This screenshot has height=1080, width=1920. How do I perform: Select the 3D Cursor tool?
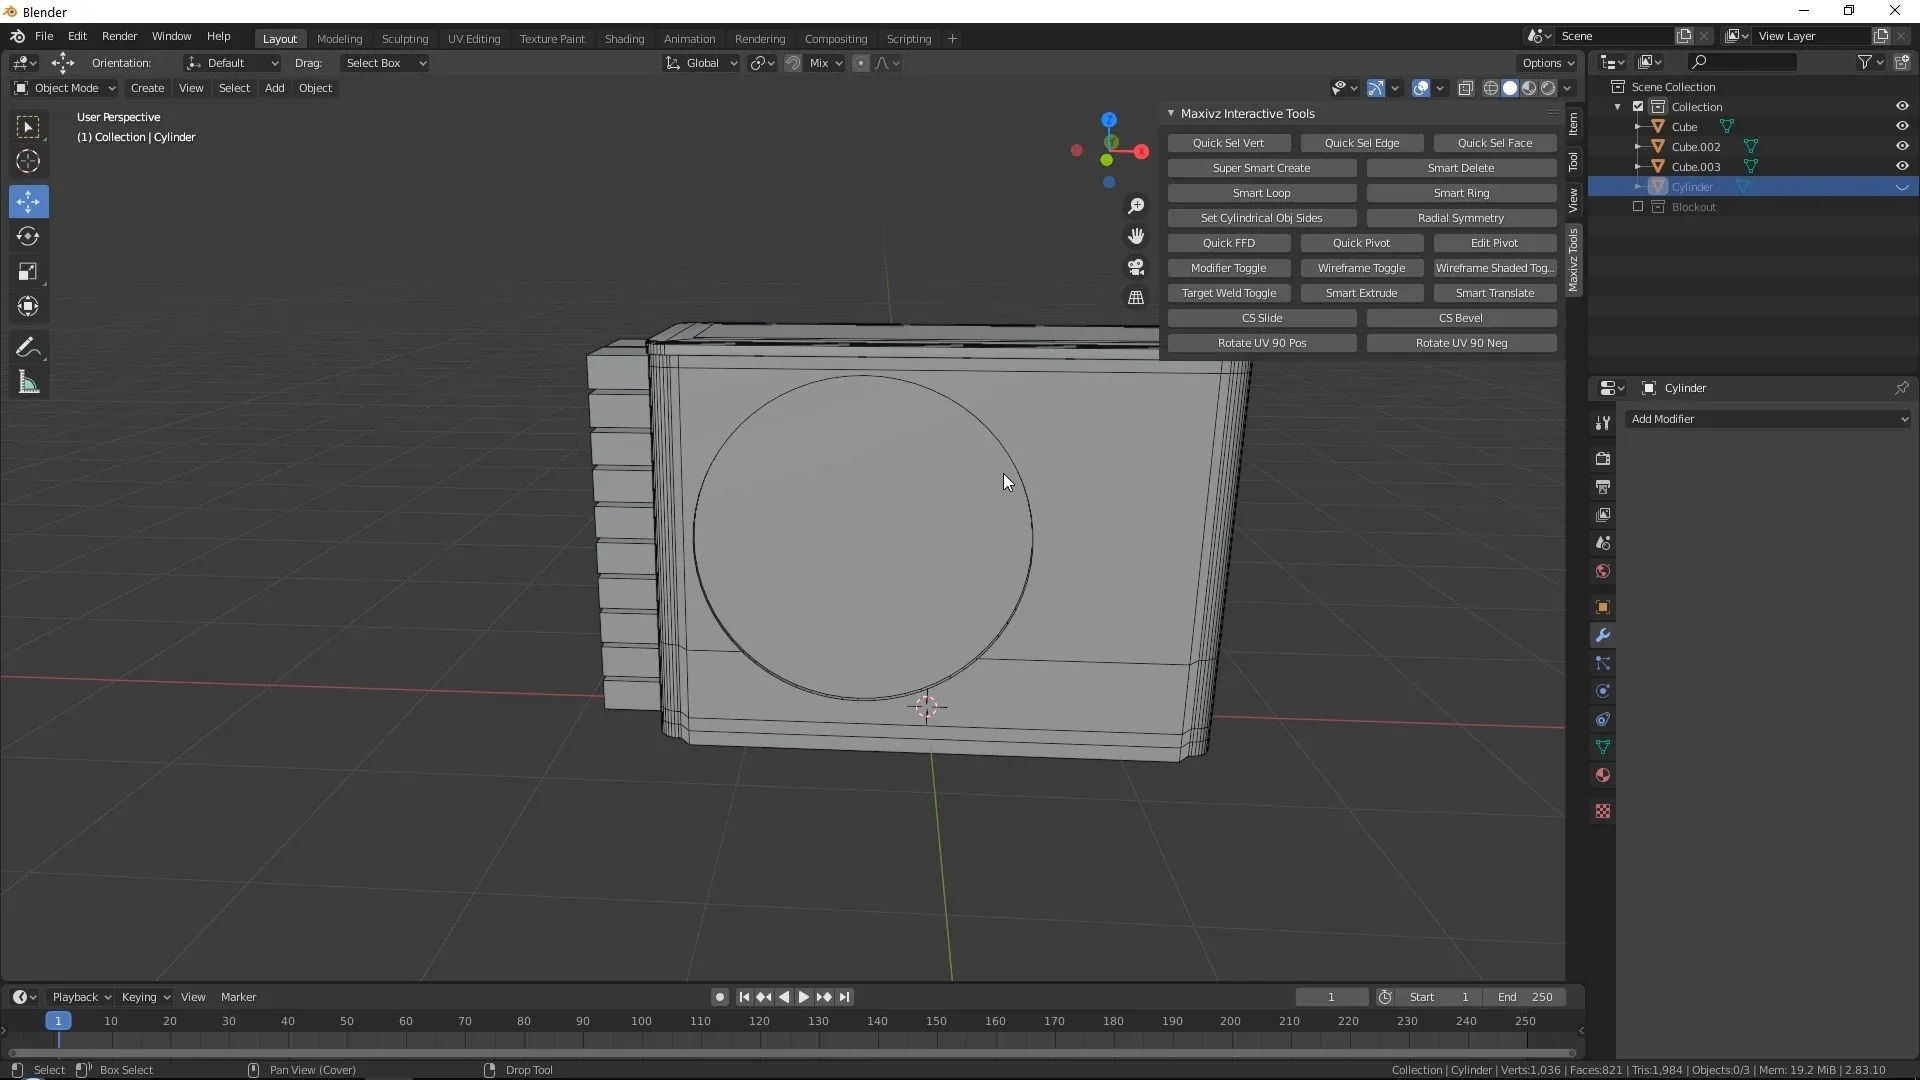28,161
